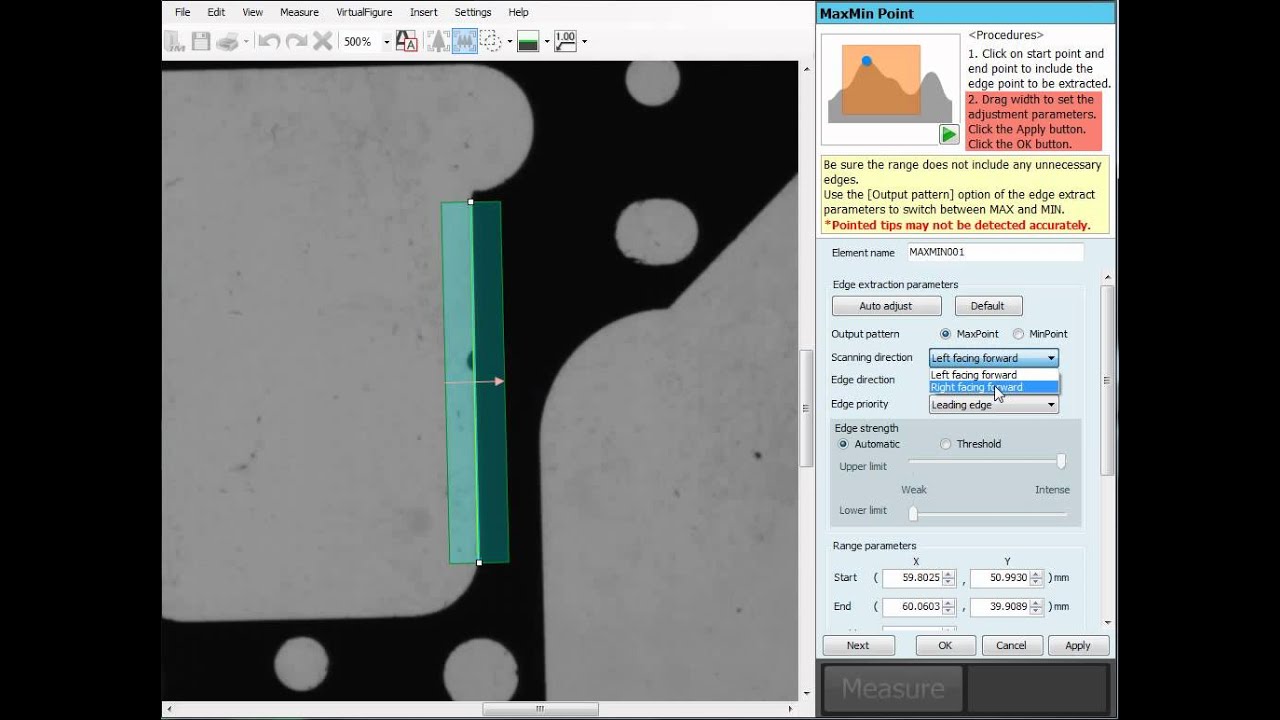Click the Default button

[x=987, y=306]
